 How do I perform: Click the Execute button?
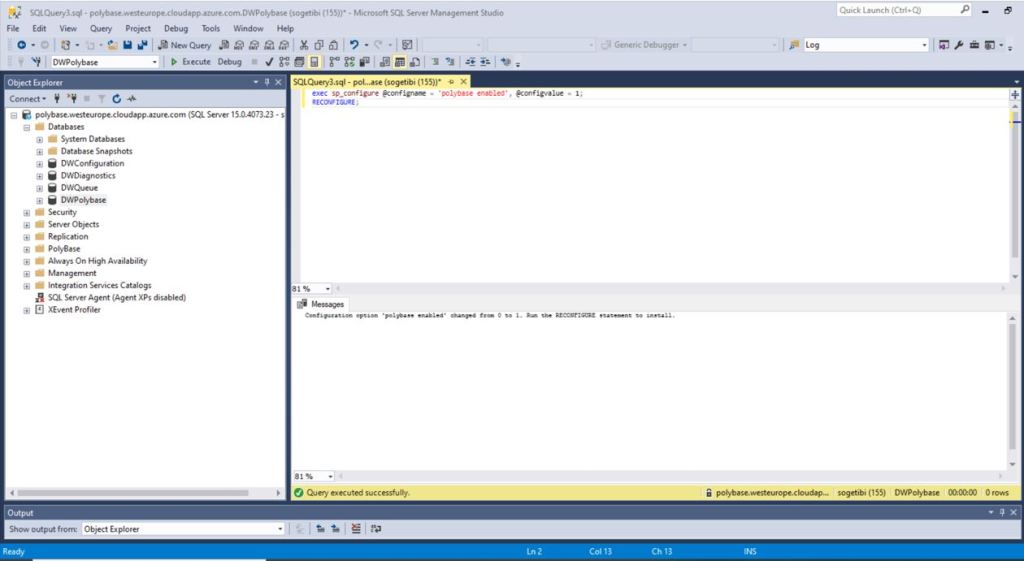coord(190,62)
